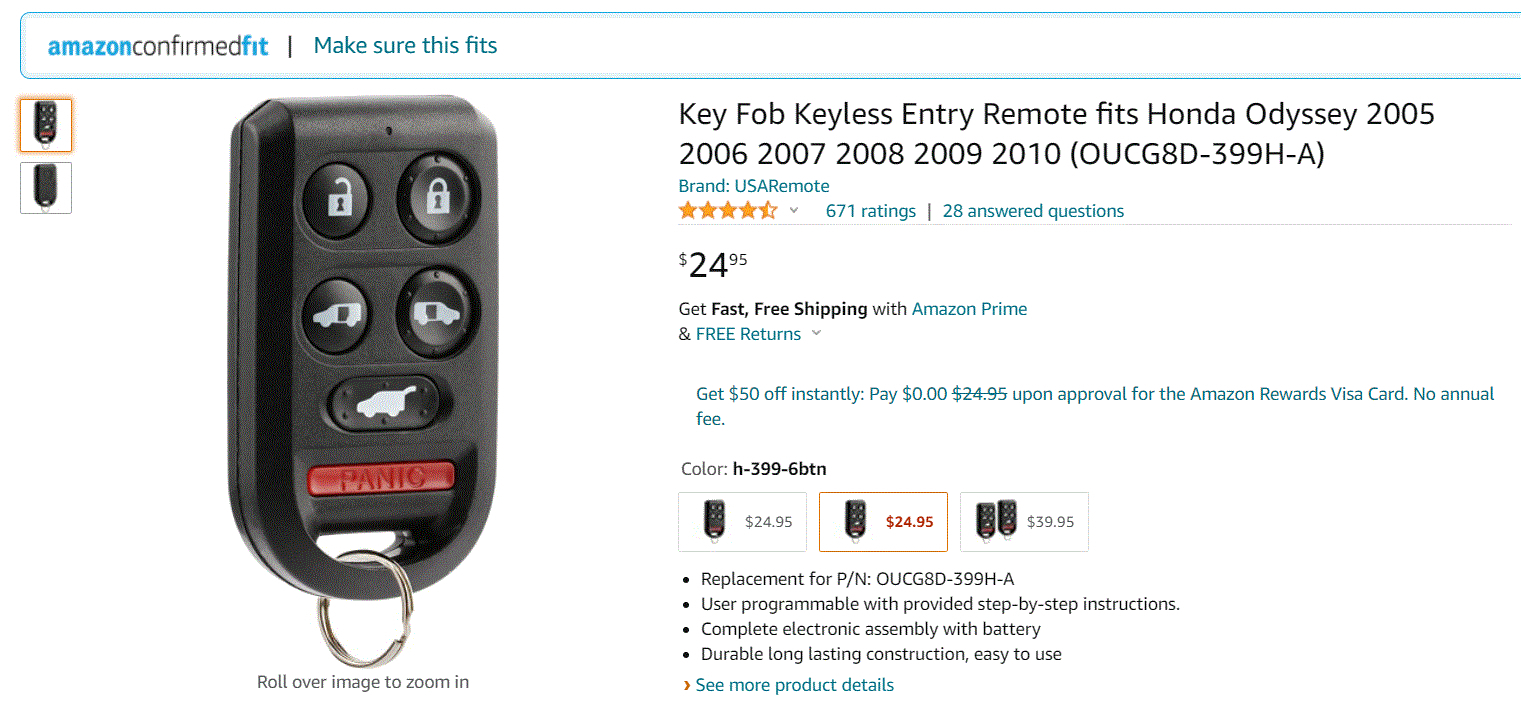The image size is (1521, 722).
Task: Click the amazonconfirmedfit logo
Action: point(158,46)
